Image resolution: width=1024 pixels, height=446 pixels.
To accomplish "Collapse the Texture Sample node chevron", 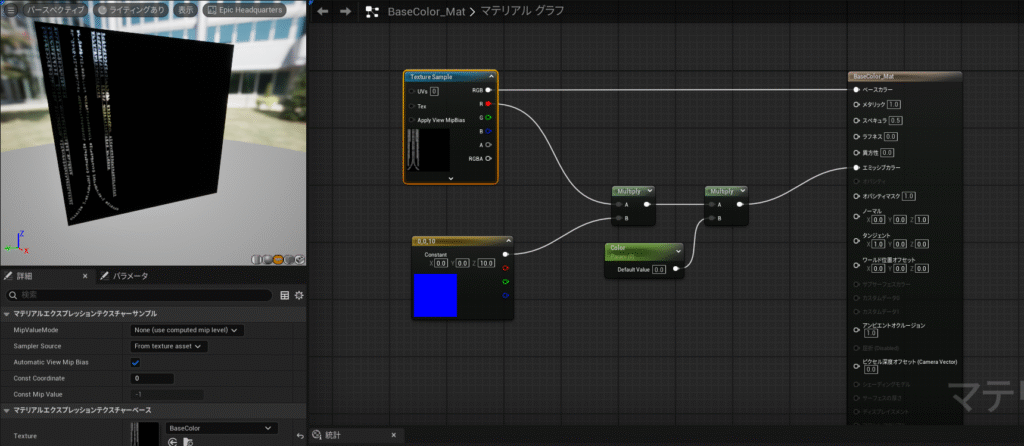I will (491, 77).
